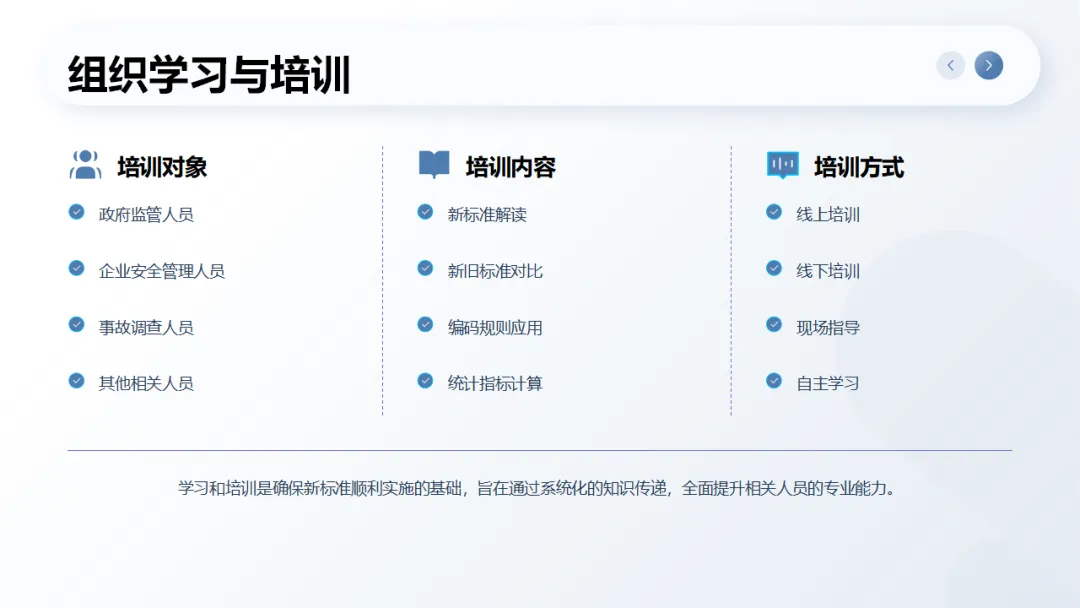This screenshot has height=608, width=1080.
Task: Go to next slide with right arrow
Action: (x=988, y=65)
